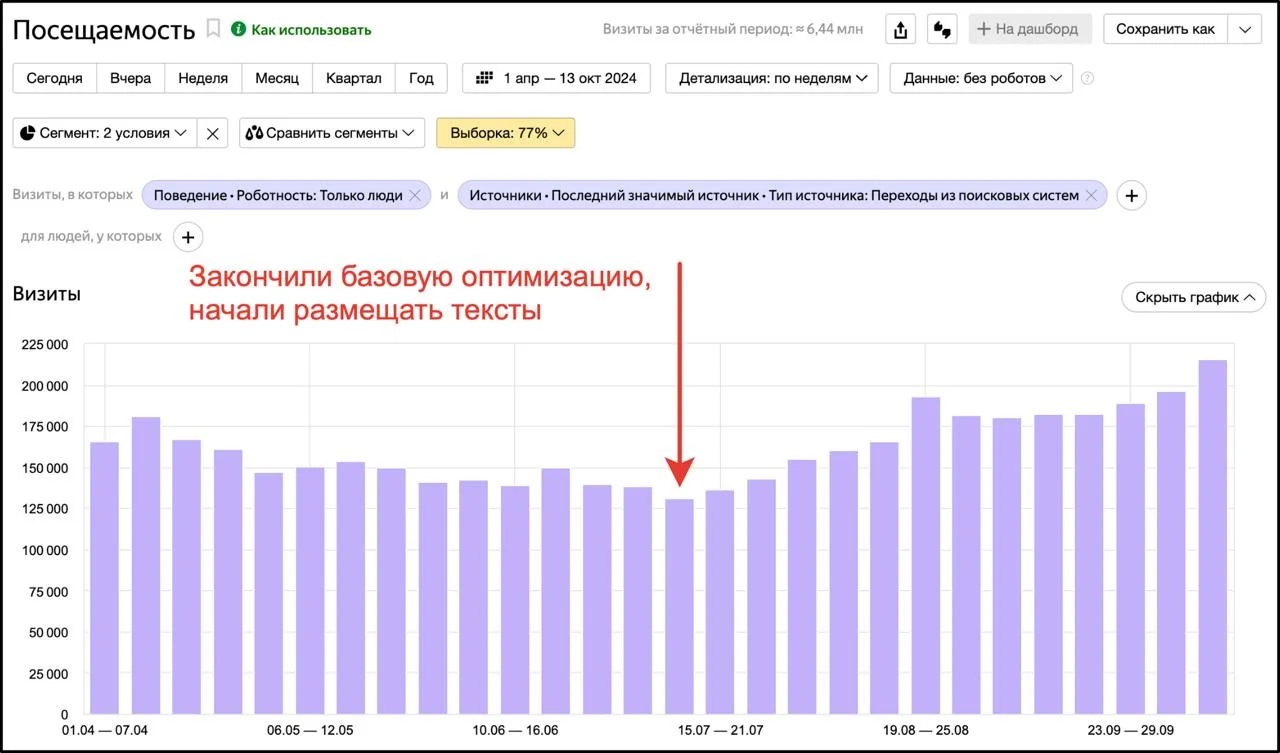Open Детализация: по неделям dropdown

point(771,78)
